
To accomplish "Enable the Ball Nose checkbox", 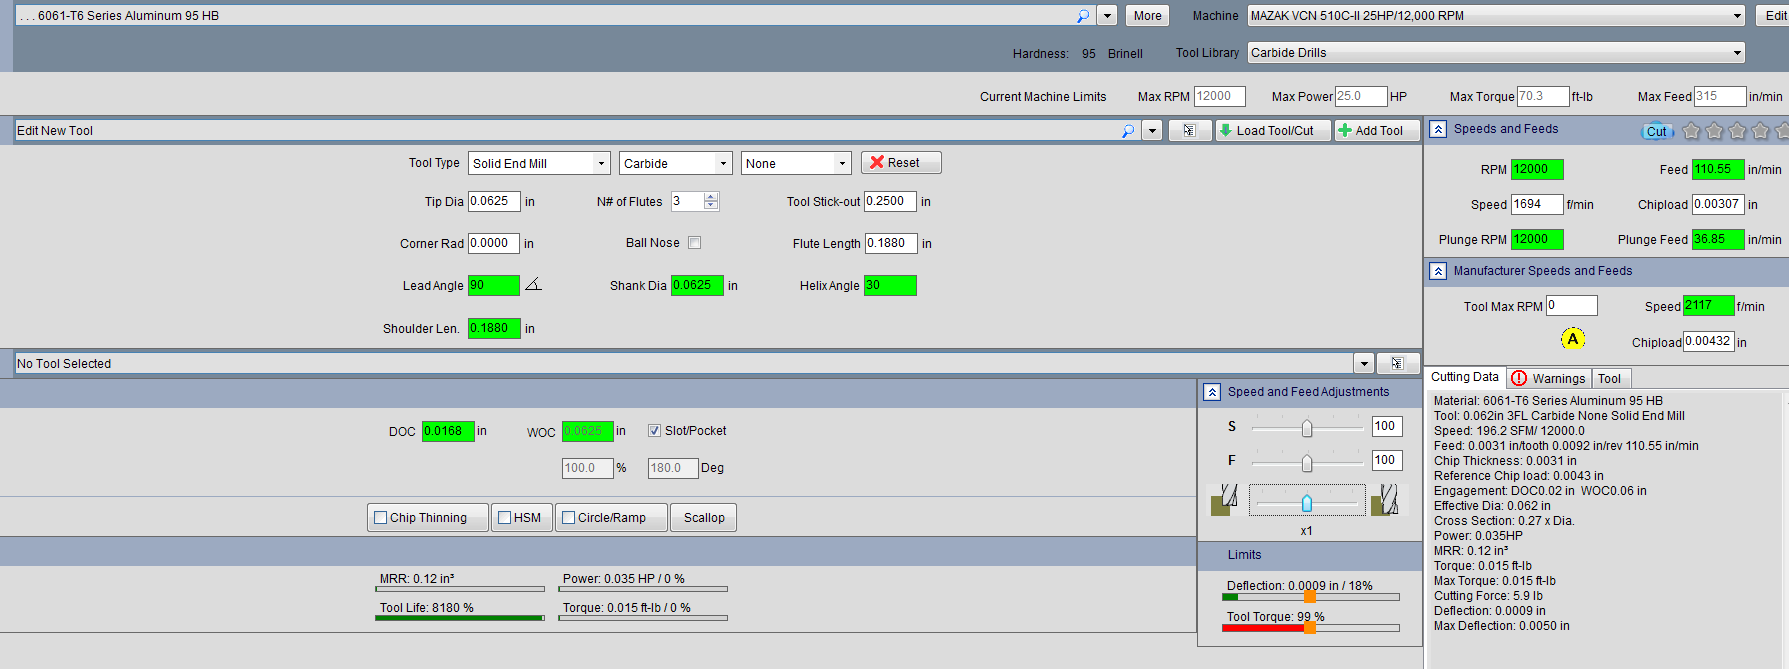I will (695, 243).
